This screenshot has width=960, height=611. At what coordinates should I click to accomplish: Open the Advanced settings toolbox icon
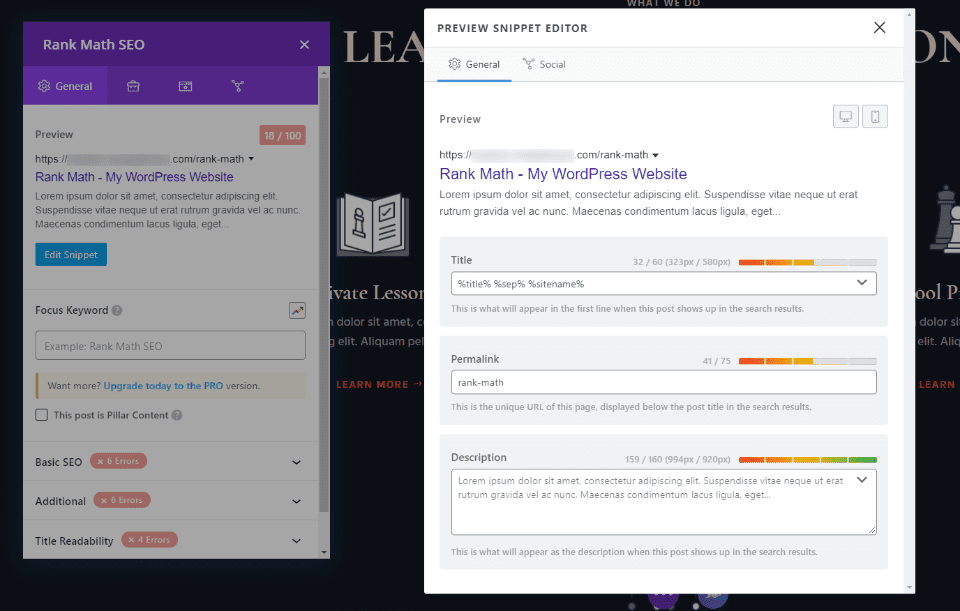[133, 86]
